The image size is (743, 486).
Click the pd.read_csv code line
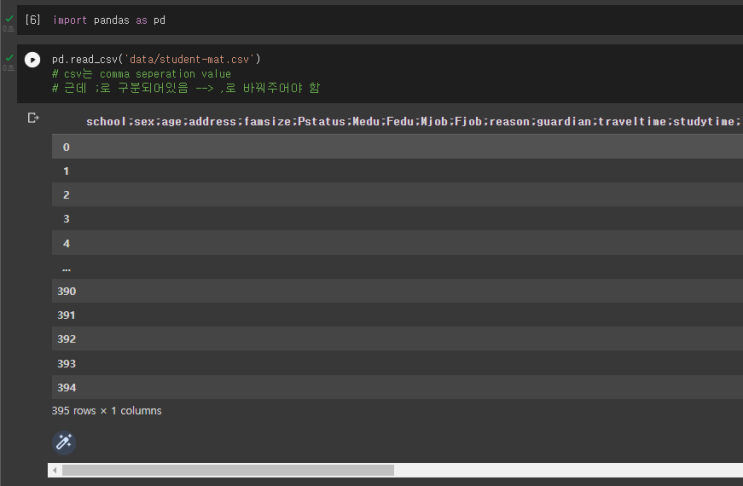[156, 59]
